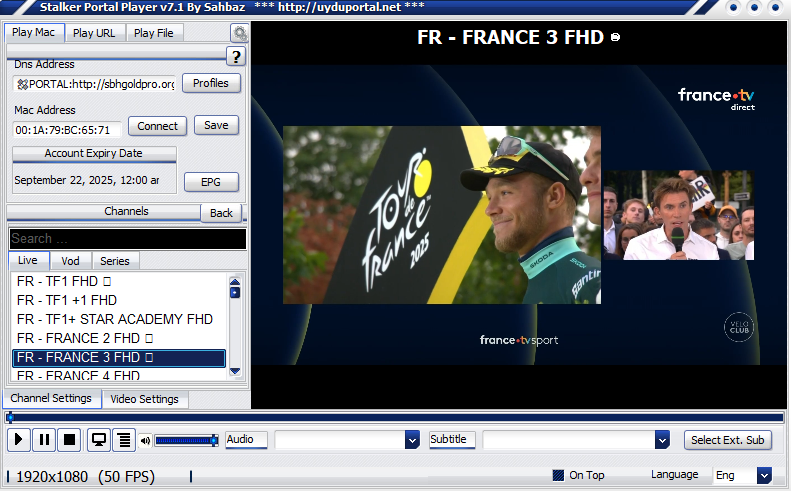Viewport: 791px width, 491px height.
Task: Mute audio using the speaker icon
Action: coord(145,441)
